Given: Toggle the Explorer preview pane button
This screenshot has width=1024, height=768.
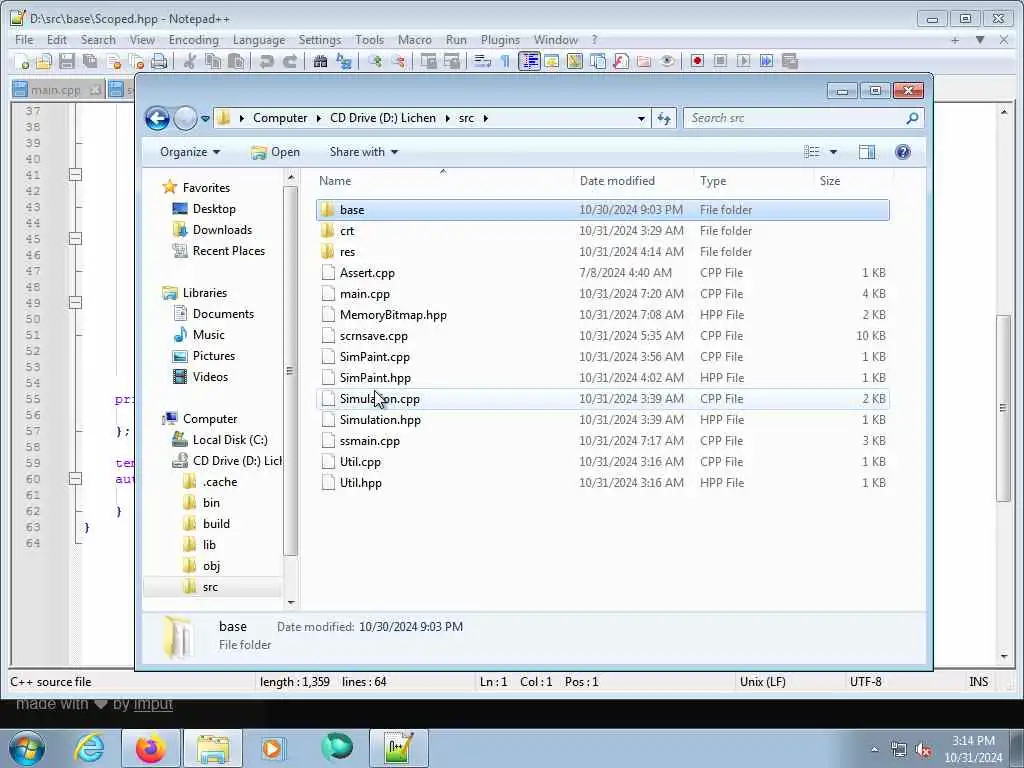Looking at the screenshot, I should [867, 152].
